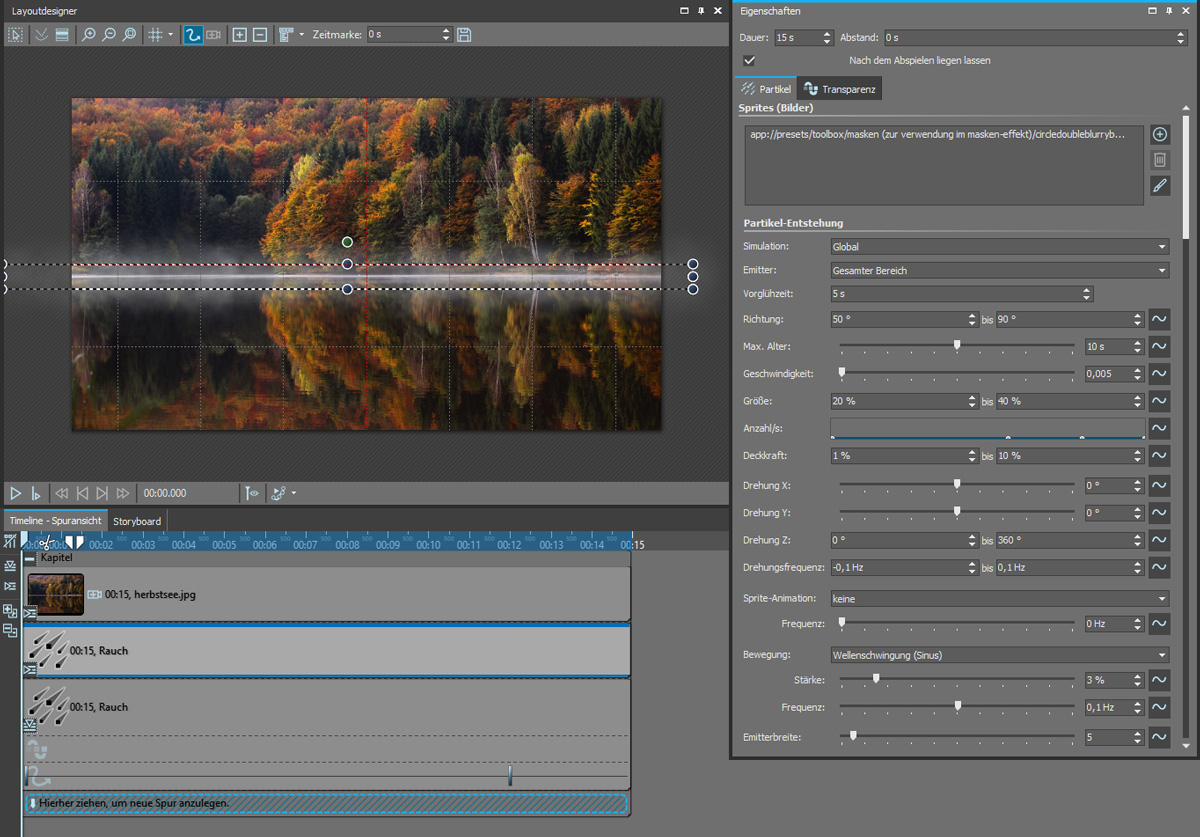Open the curve editor for Richtung
1200x837 pixels.
point(1159,320)
